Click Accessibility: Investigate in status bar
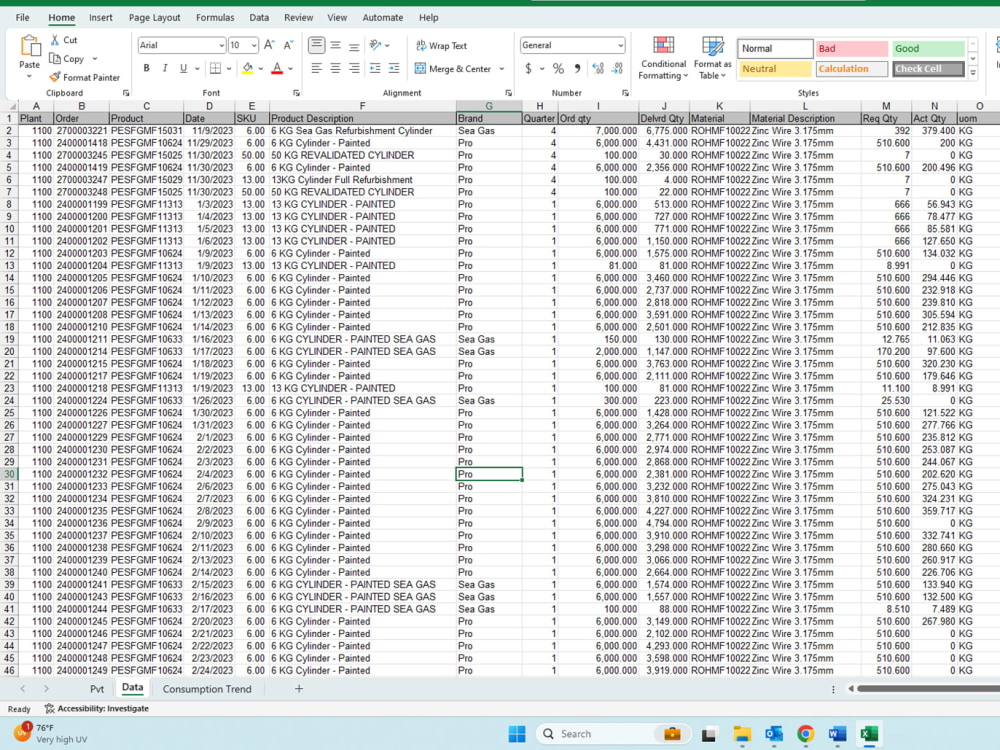This screenshot has height=750, width=1000. coord(96,709)
